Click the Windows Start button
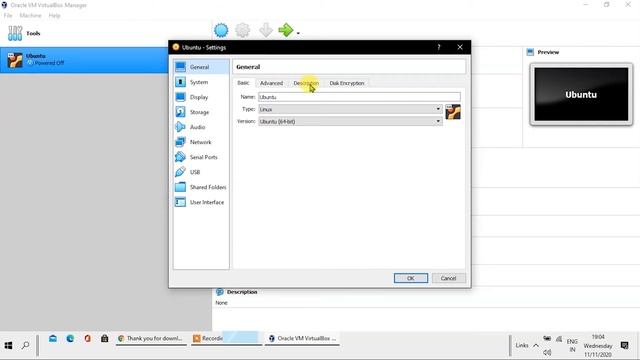Viewport: 640px width, 360px height. tap(9, 345)
